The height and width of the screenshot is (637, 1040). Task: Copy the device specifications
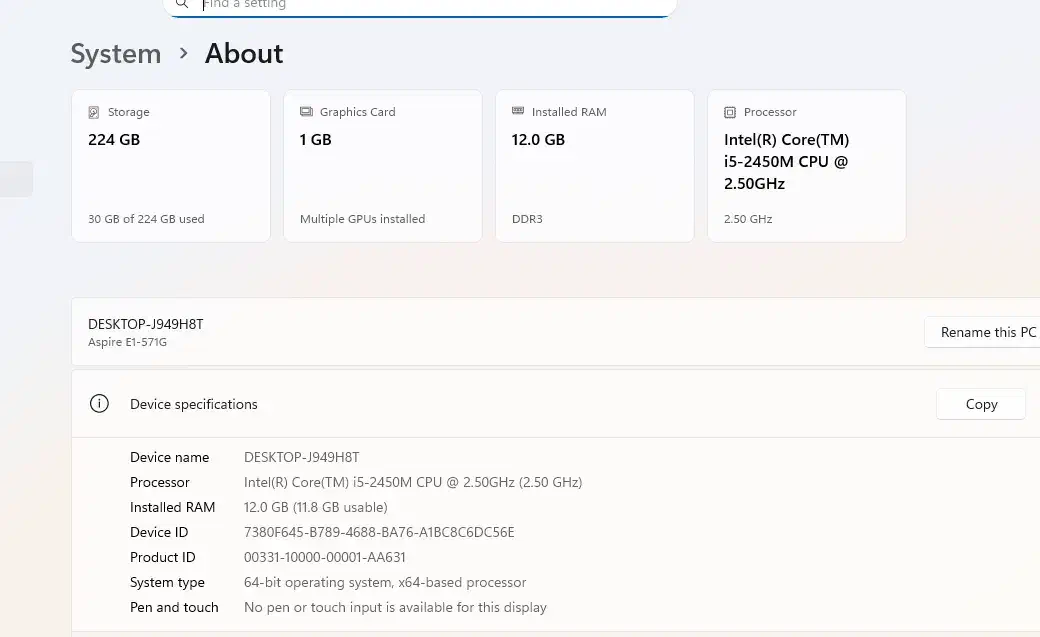click(x=981, y=404)
